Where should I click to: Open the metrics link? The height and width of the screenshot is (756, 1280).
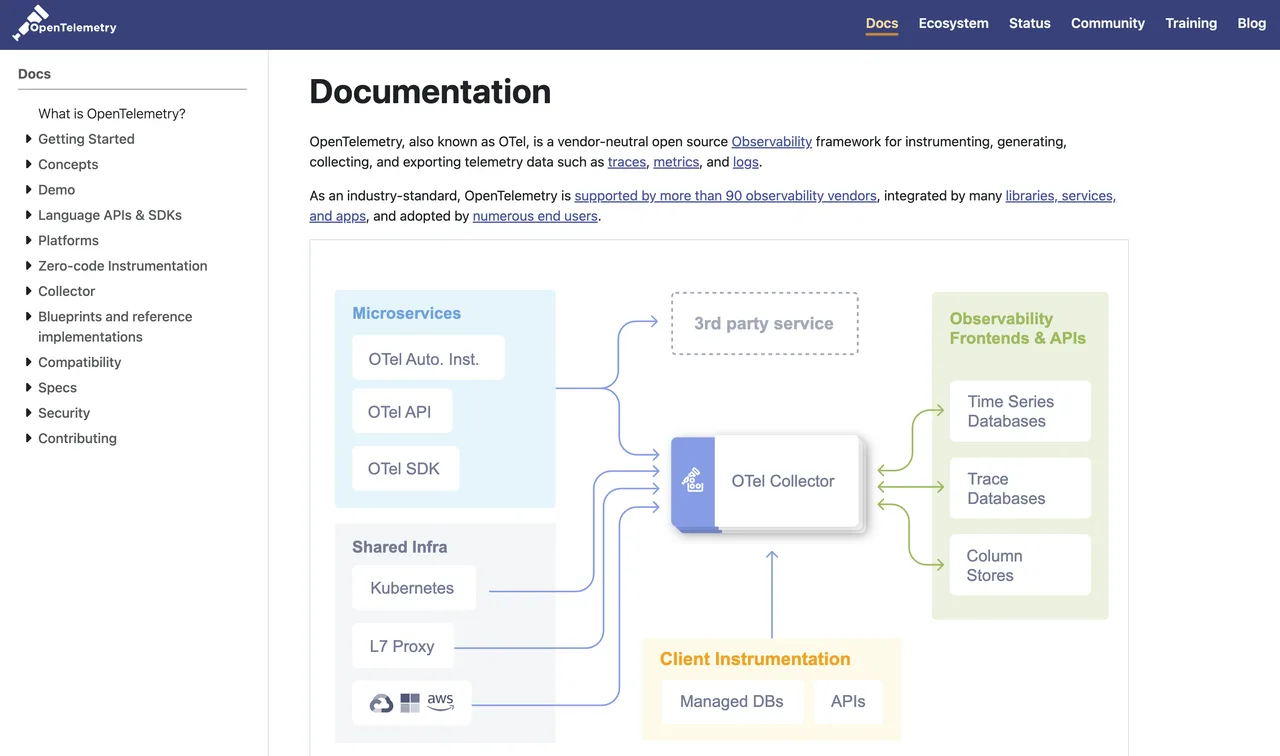click(x=676, y=162)
